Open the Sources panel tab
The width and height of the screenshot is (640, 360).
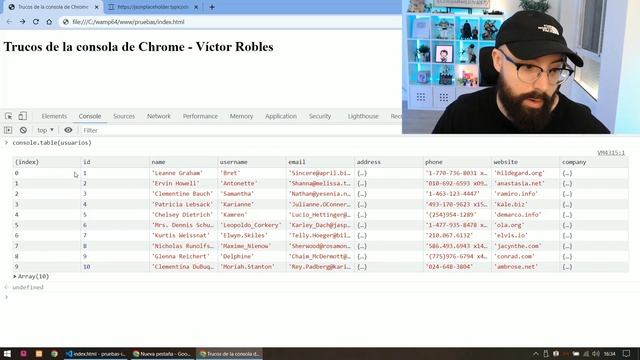(x=124, y=116)
